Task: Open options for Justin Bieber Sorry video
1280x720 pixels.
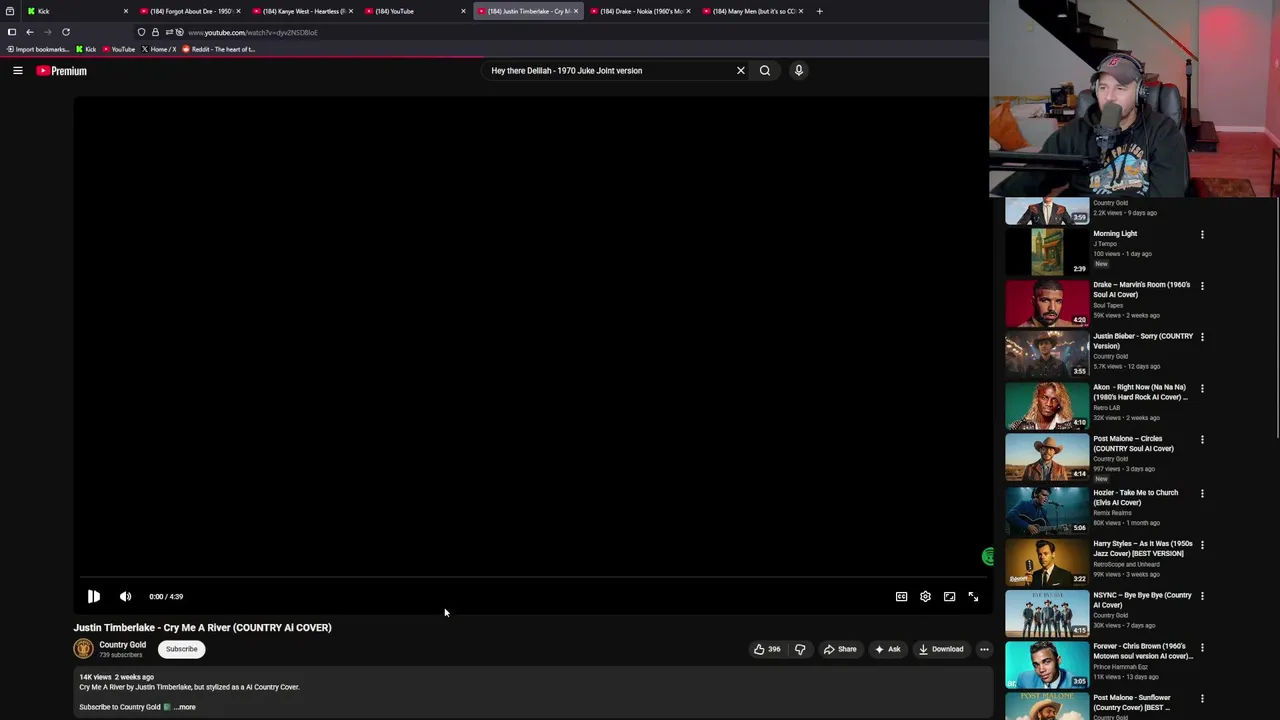Action: coord(1202,337)
